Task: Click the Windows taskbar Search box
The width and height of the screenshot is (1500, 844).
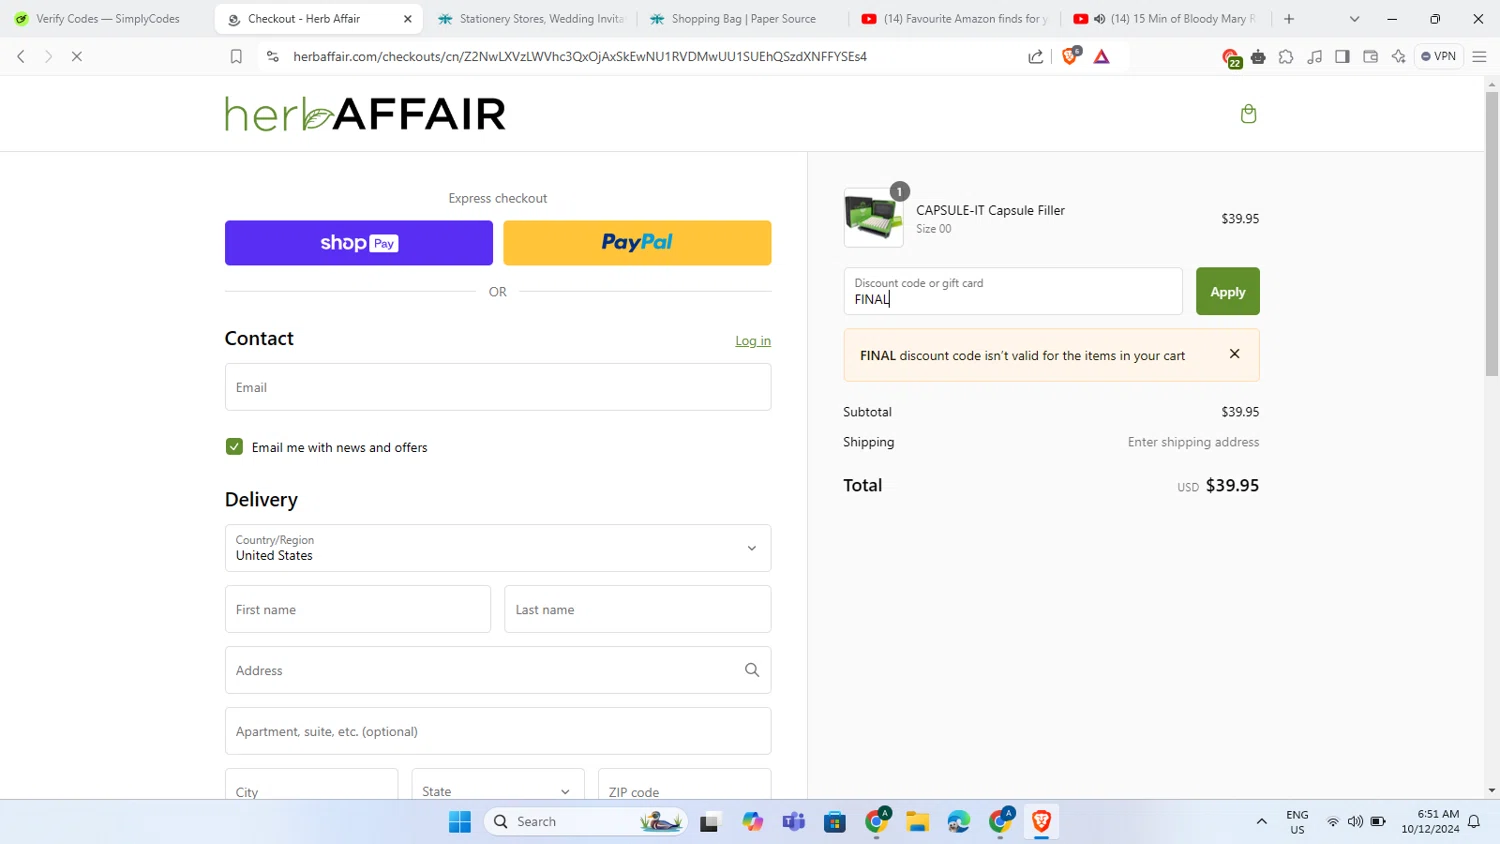Action: point(587,822)
